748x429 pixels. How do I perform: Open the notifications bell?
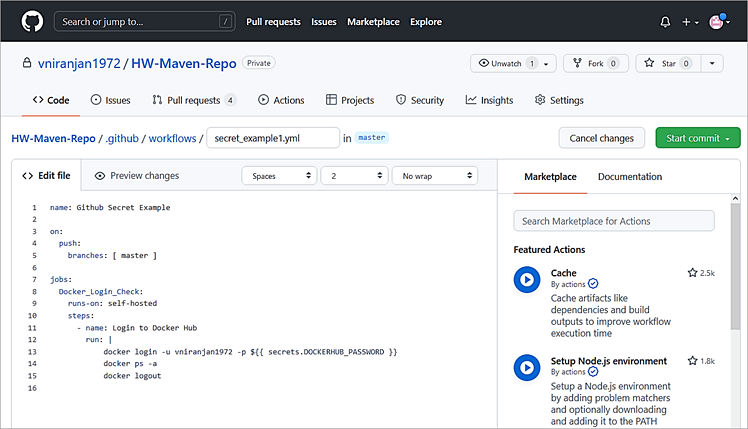pyautogui.click(x=666, y=21)
